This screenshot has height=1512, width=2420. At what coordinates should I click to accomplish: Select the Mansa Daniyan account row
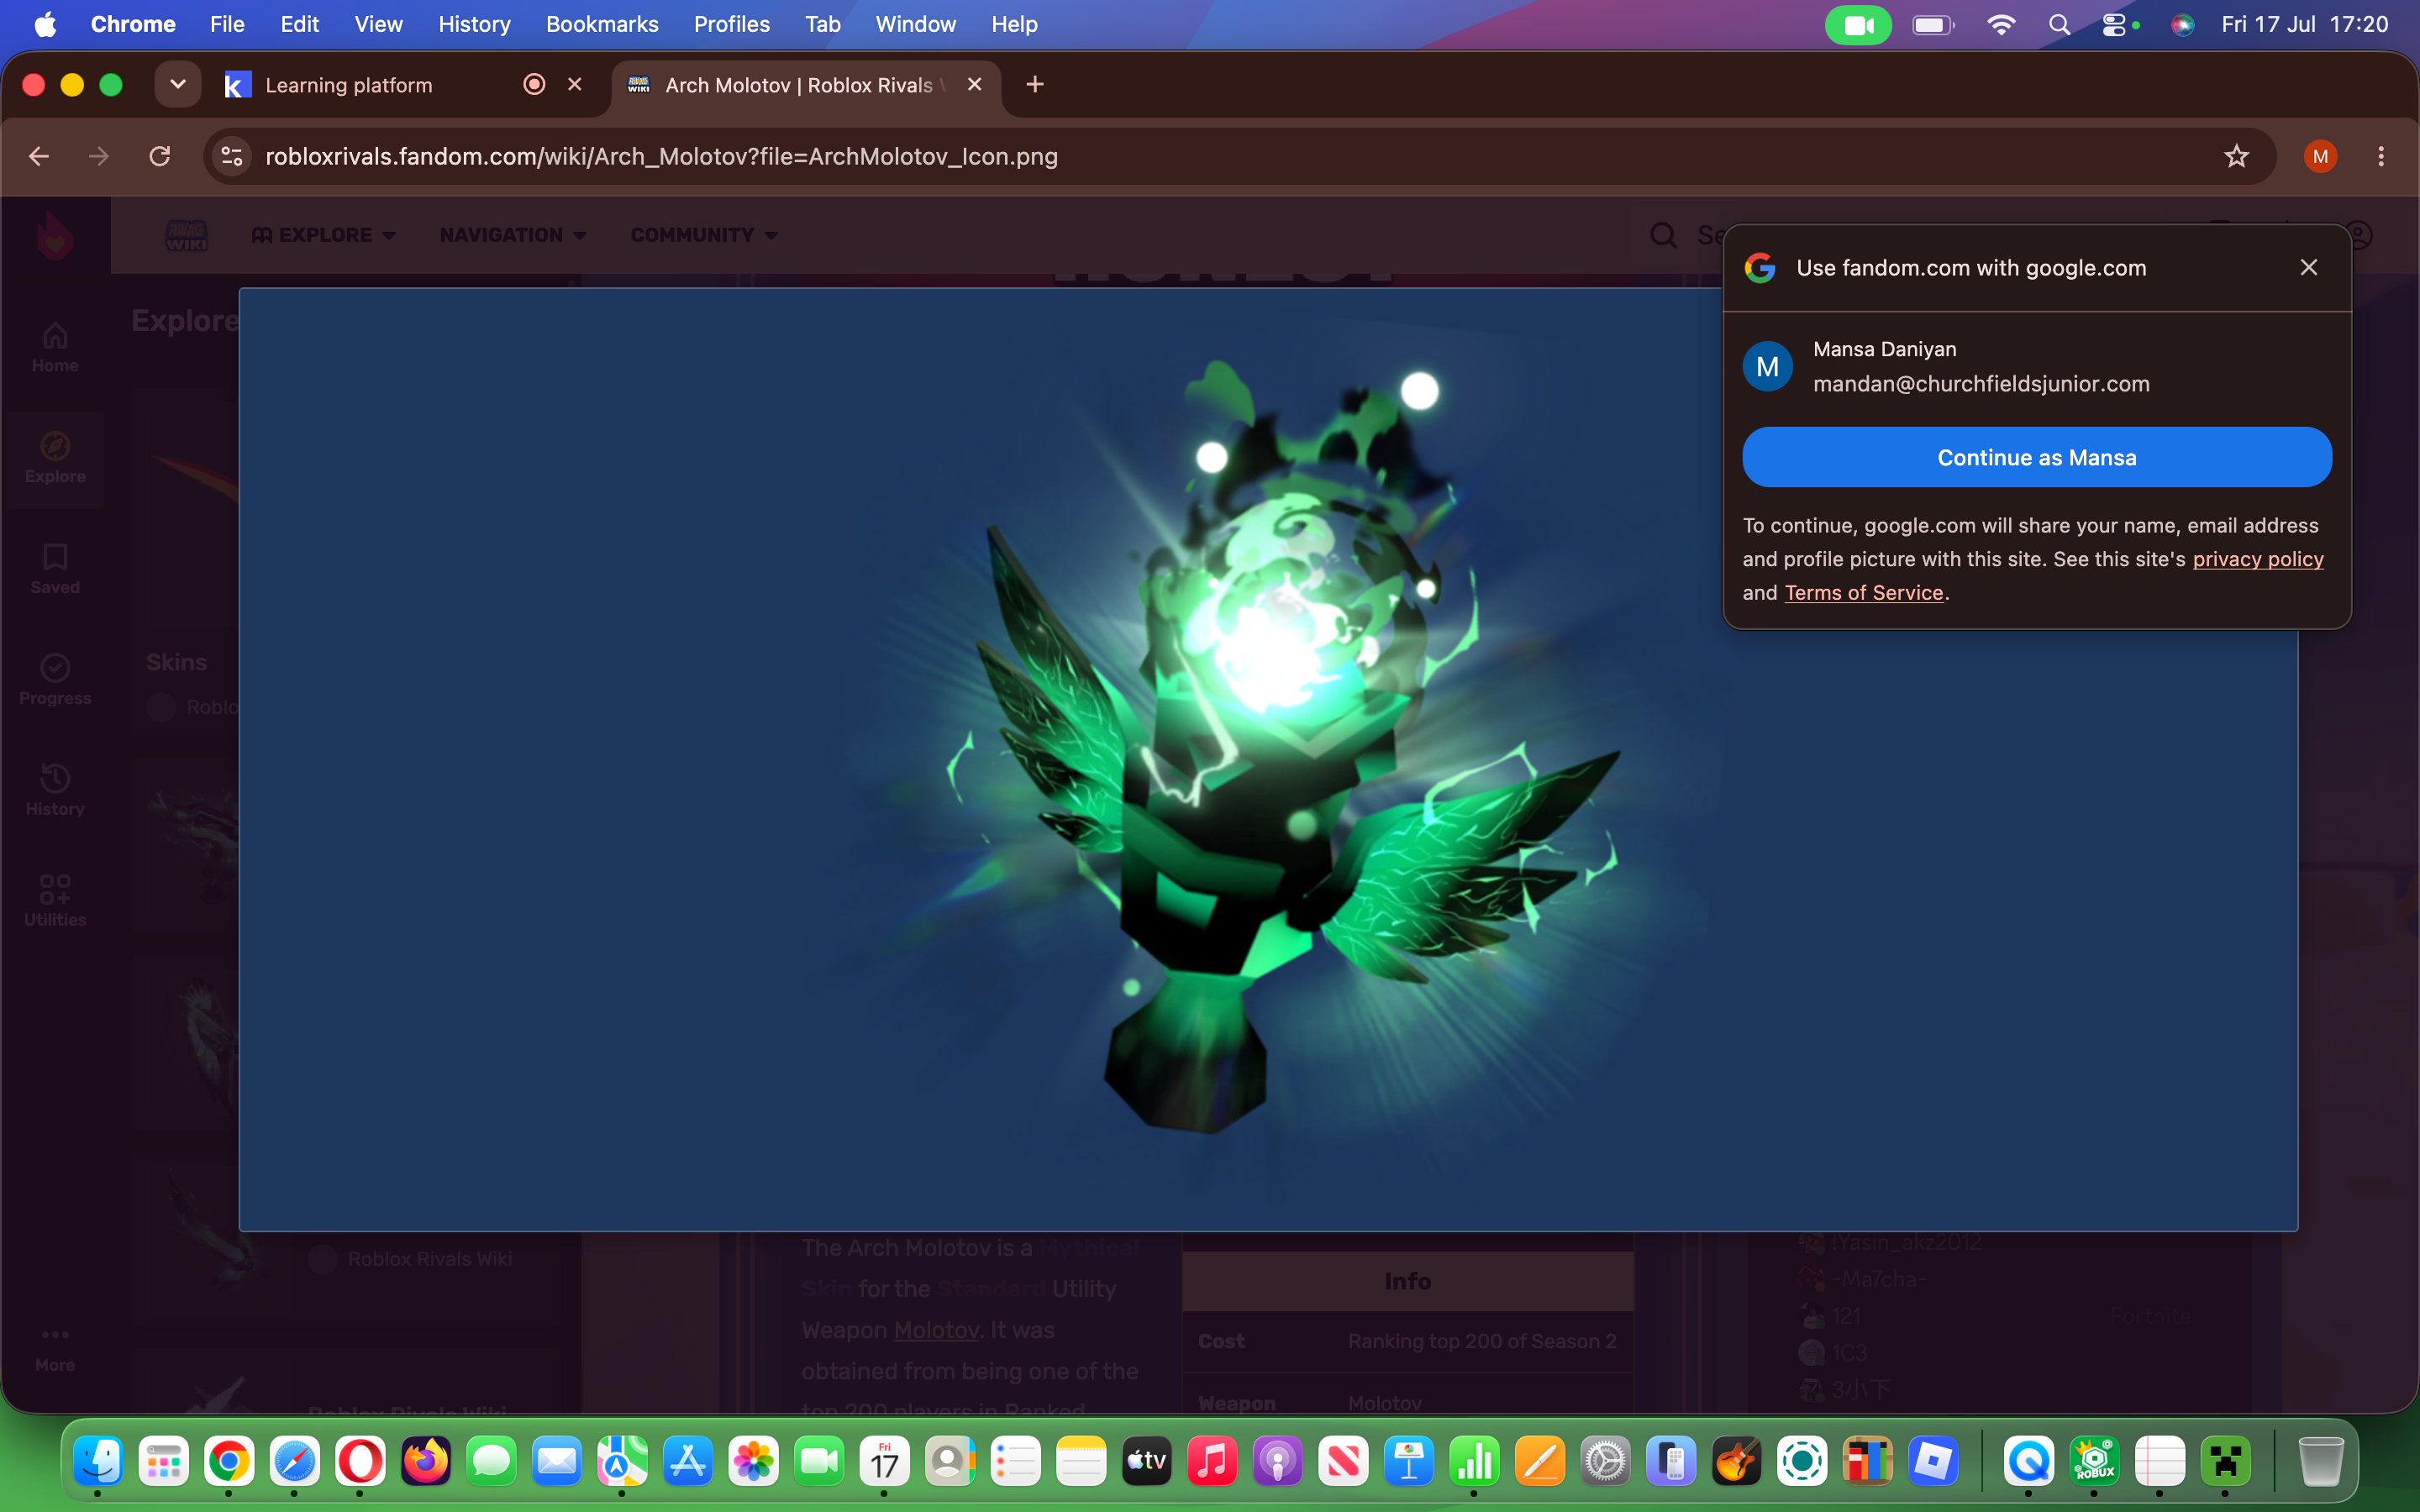tap(2037, 367)
